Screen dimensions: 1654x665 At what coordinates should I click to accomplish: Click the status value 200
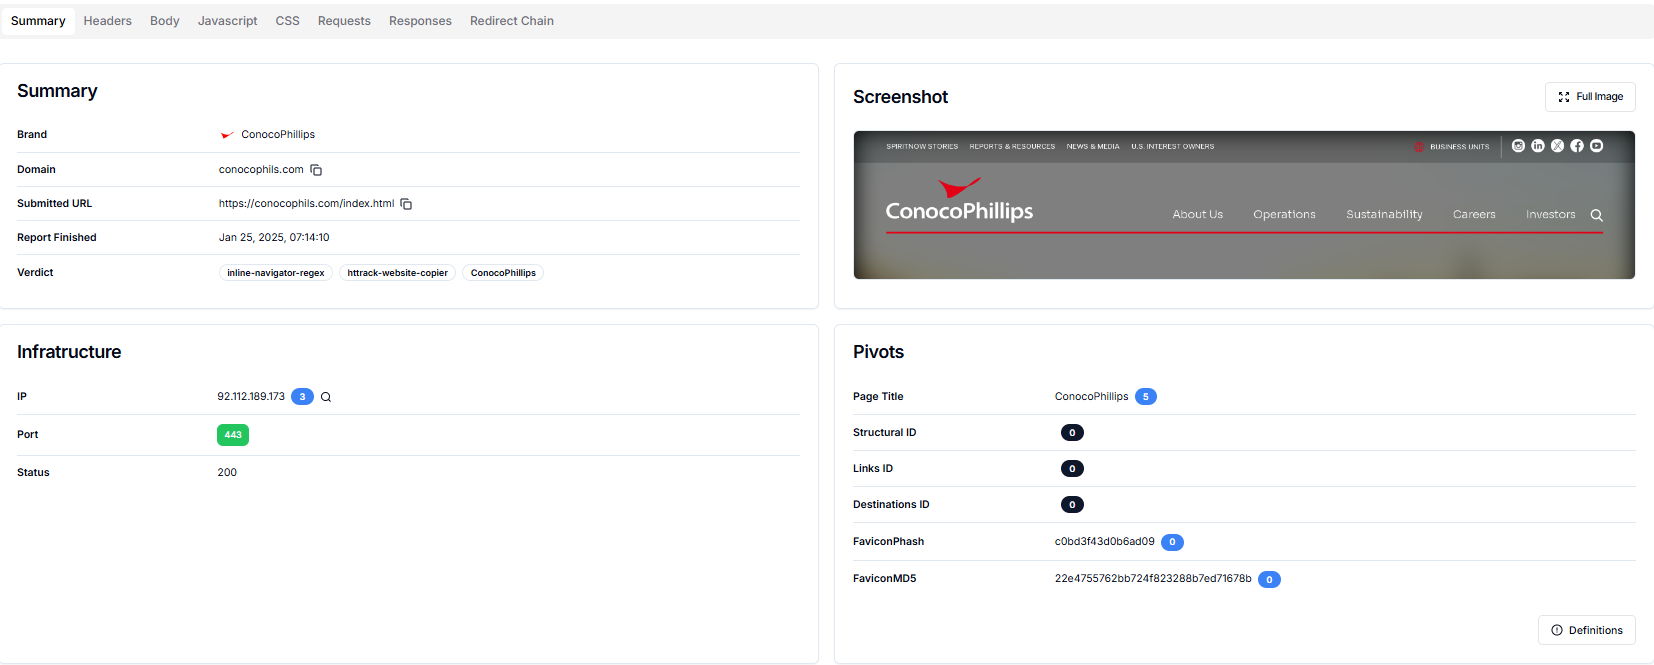(x=227, y=473)
